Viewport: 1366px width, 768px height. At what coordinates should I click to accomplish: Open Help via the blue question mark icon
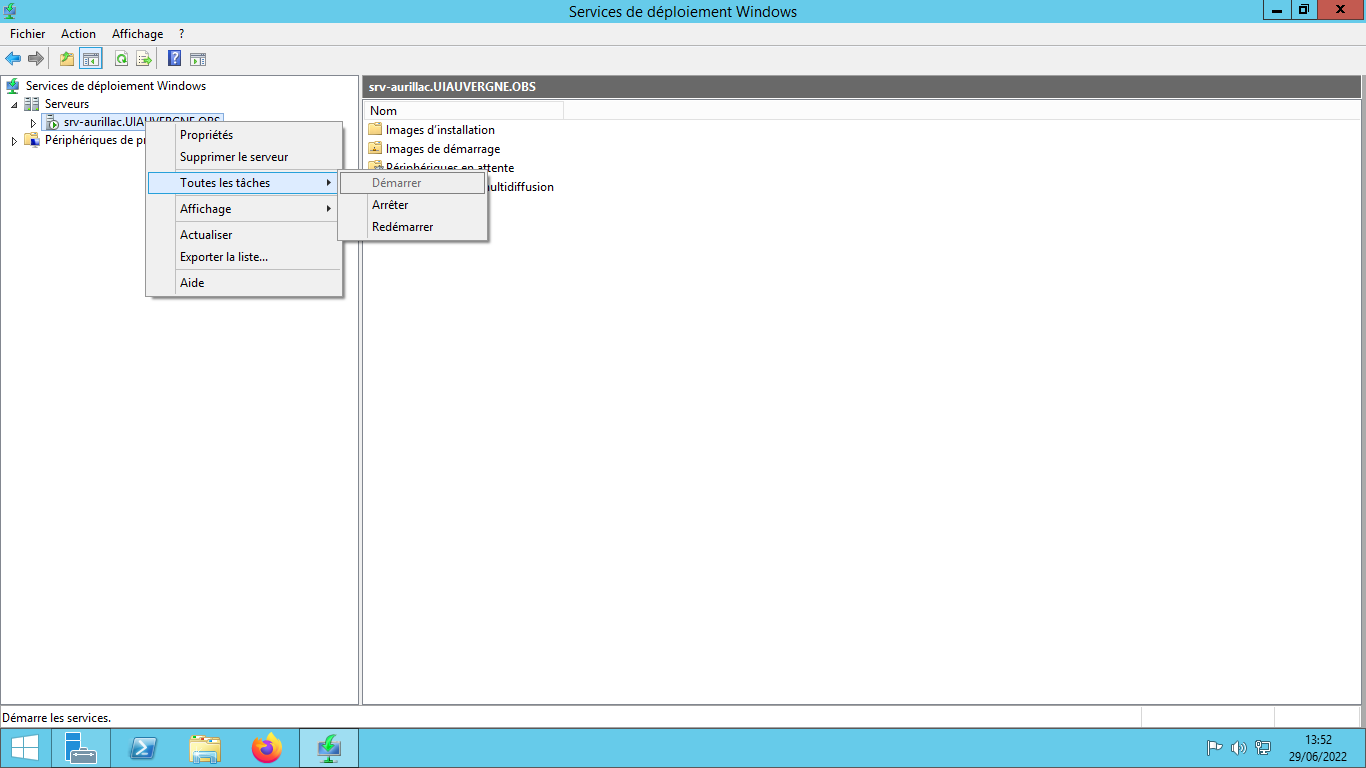[x=174, y=58]
